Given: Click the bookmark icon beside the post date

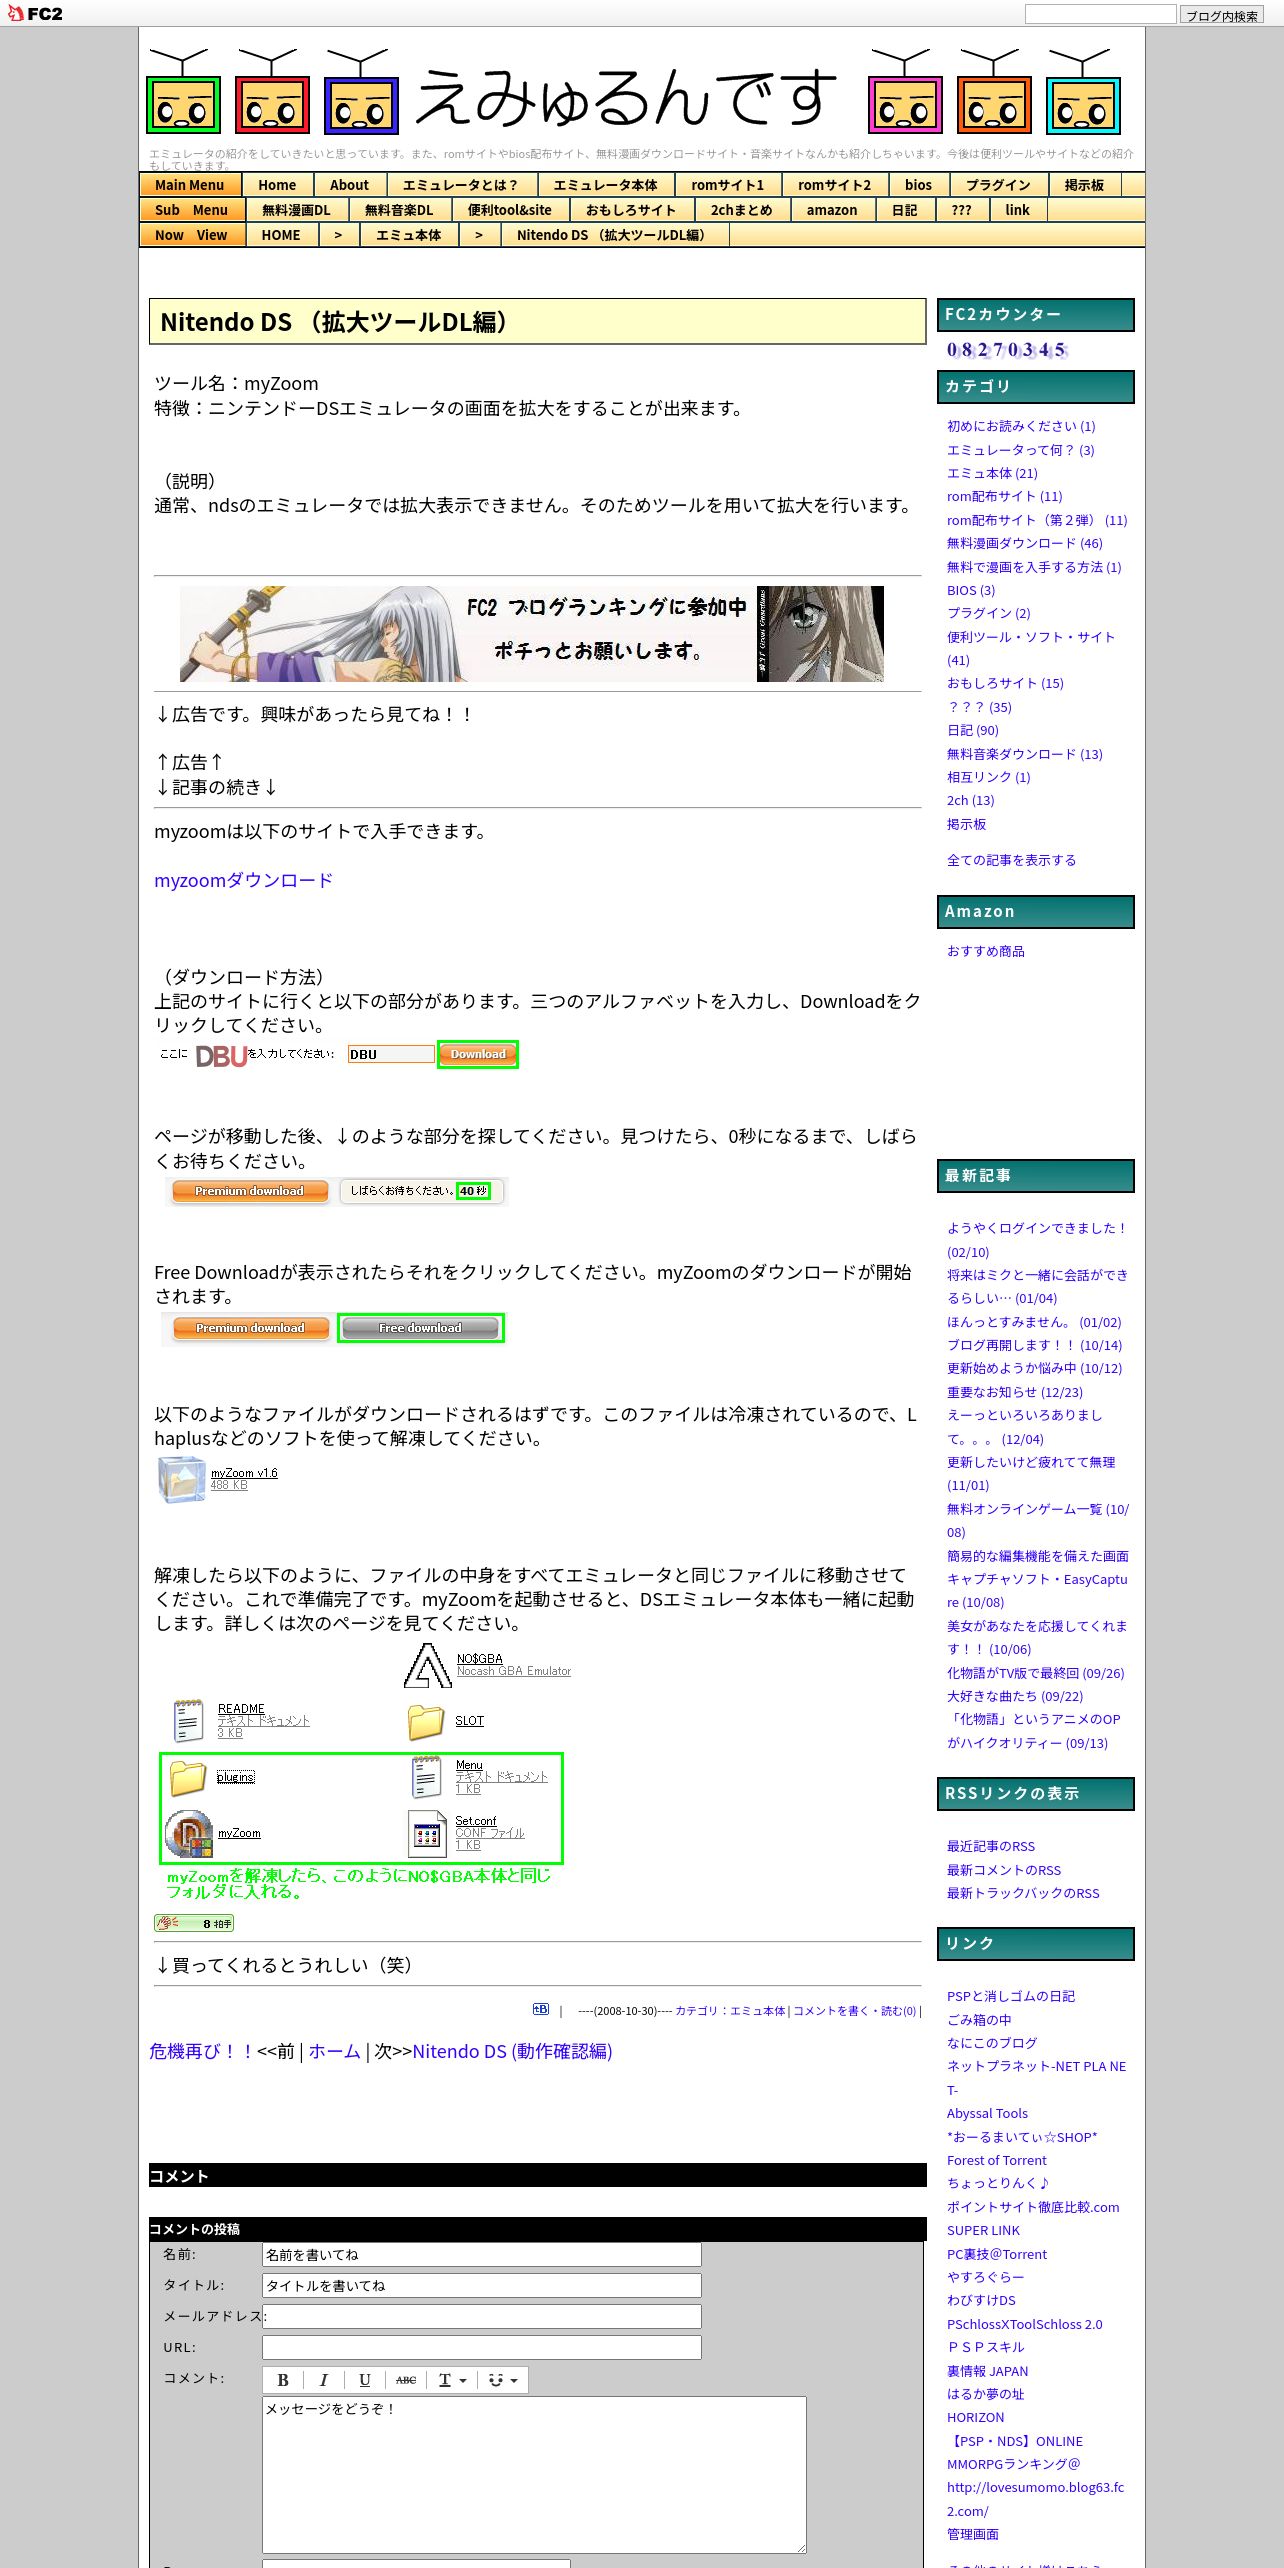Looking at the screenshot, I should 541,2008.
